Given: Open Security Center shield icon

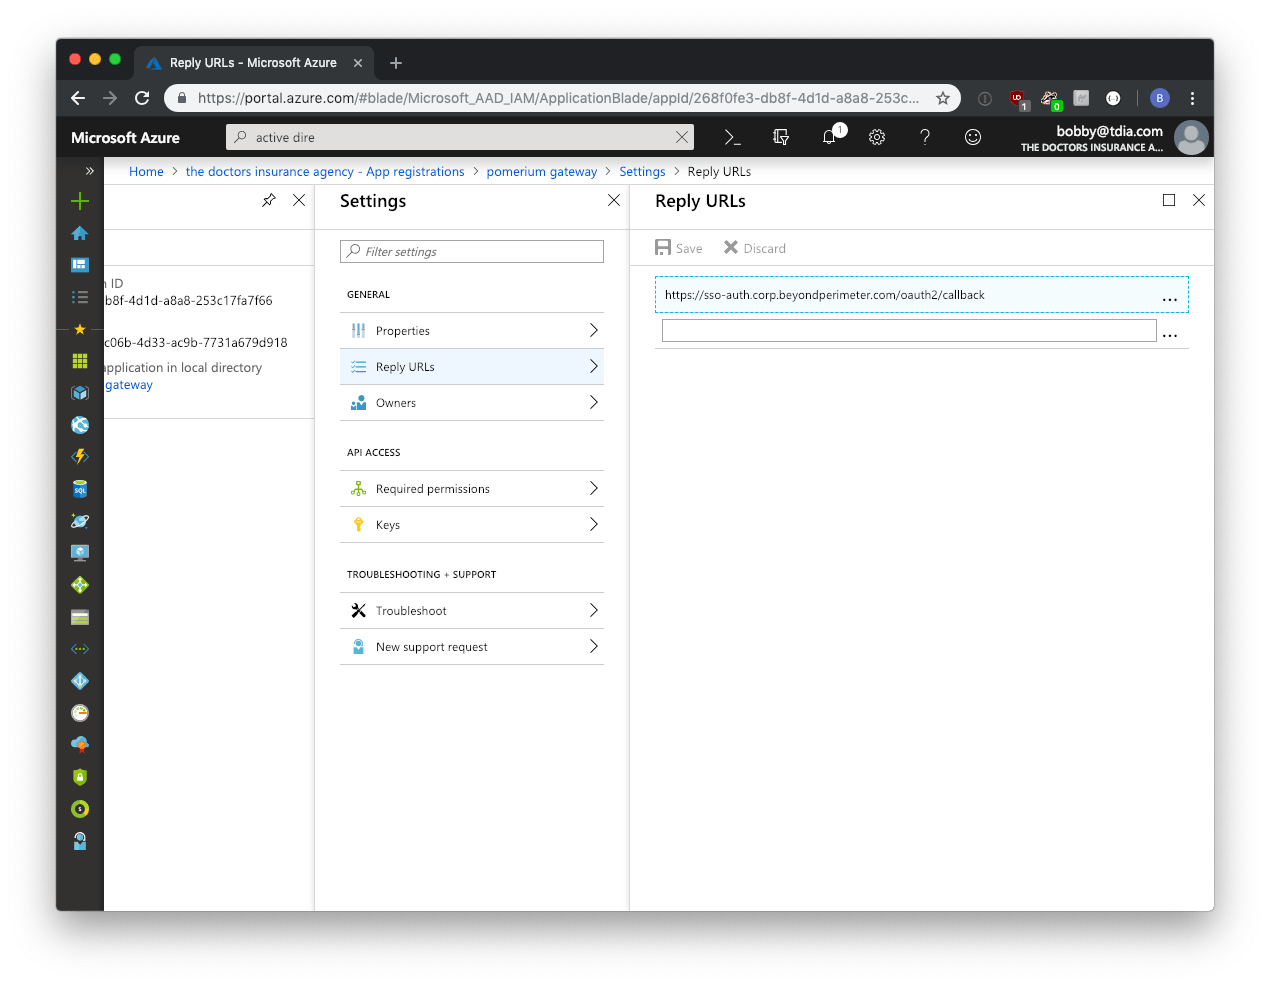Looking at the screenshot, I should click(x=80, y=777).
